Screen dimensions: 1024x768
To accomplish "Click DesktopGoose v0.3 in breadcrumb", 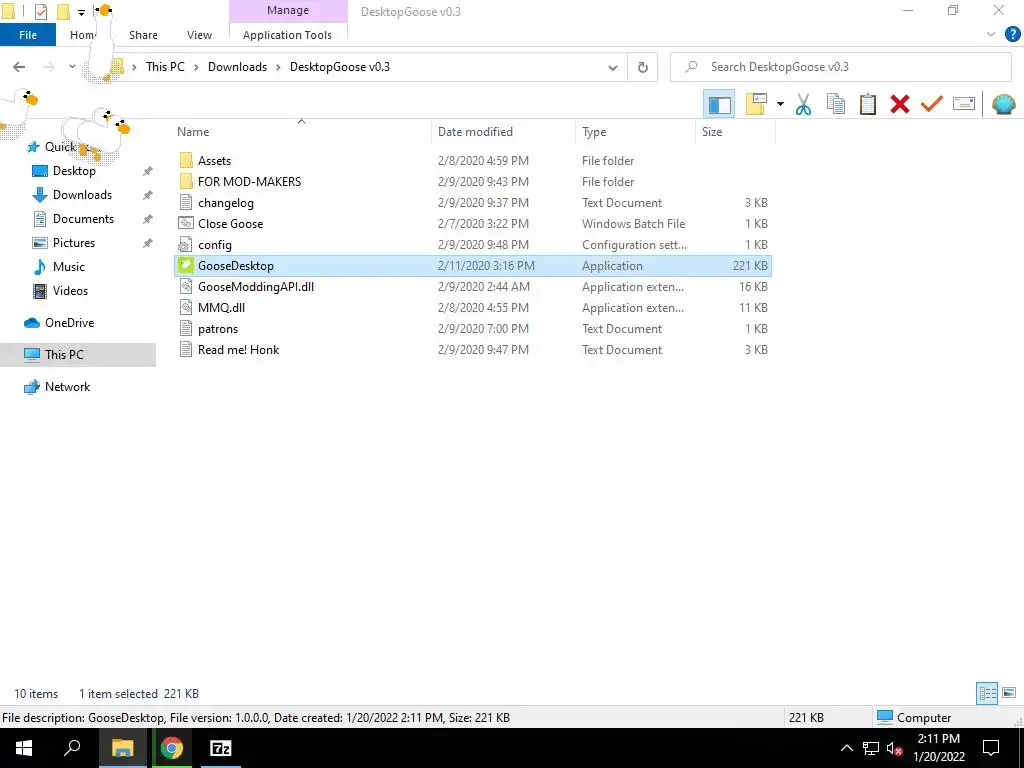I will [x=340, y=67].
